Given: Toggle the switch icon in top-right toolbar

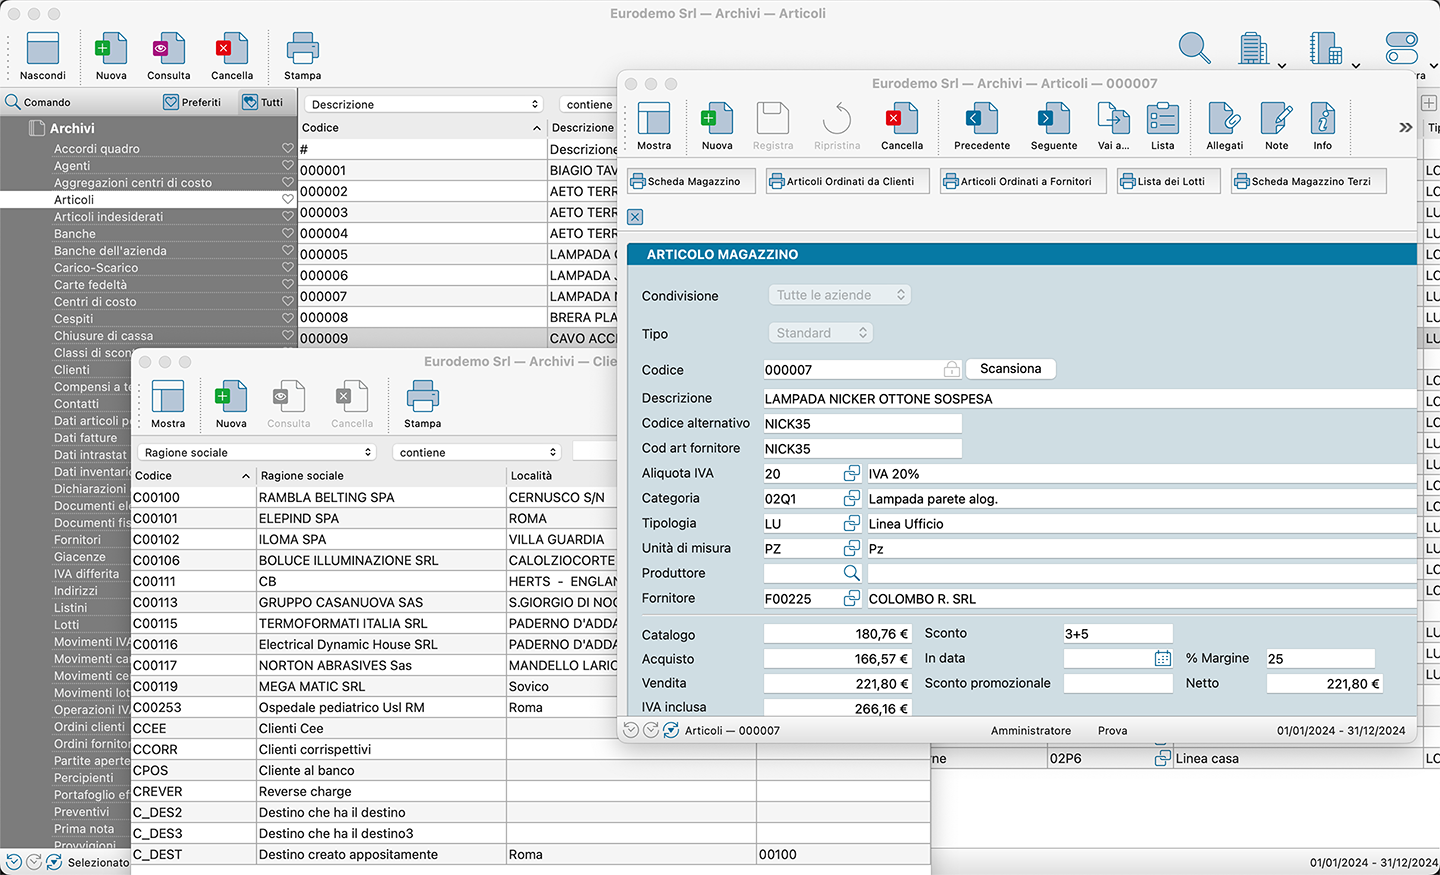Looking at the screenshot, I should 1401,48.
